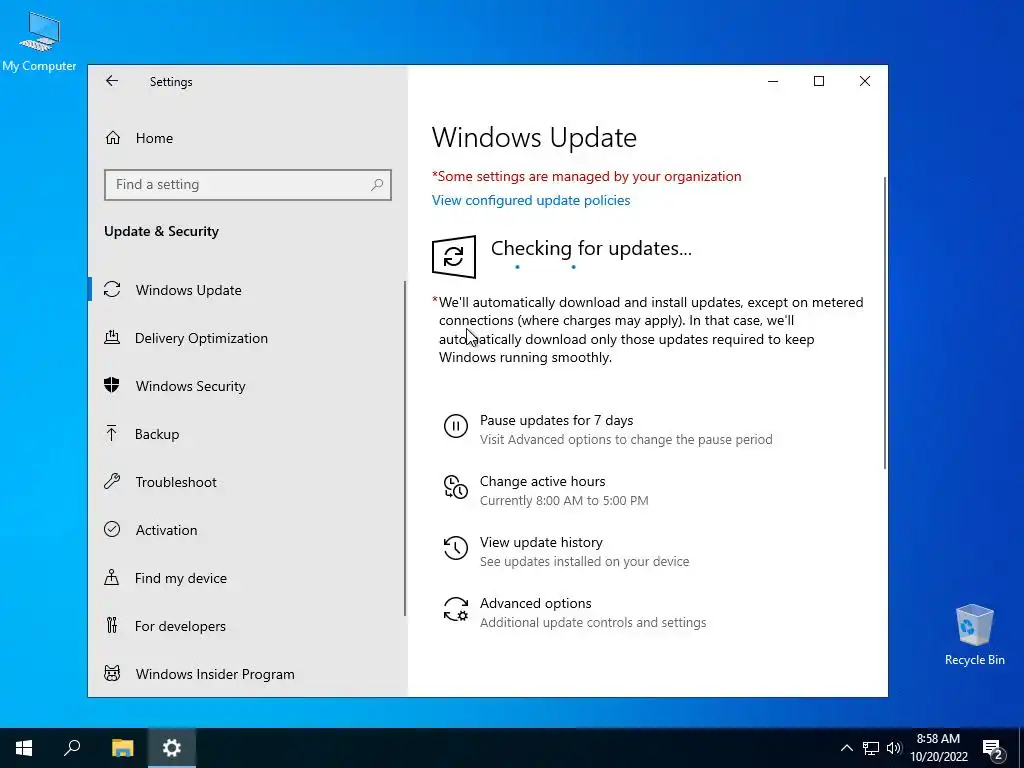This screenshot has width=1024, height=768.
Task: Click the Update & Security heading
Action: pyautogui.click(x=161, y=231)
